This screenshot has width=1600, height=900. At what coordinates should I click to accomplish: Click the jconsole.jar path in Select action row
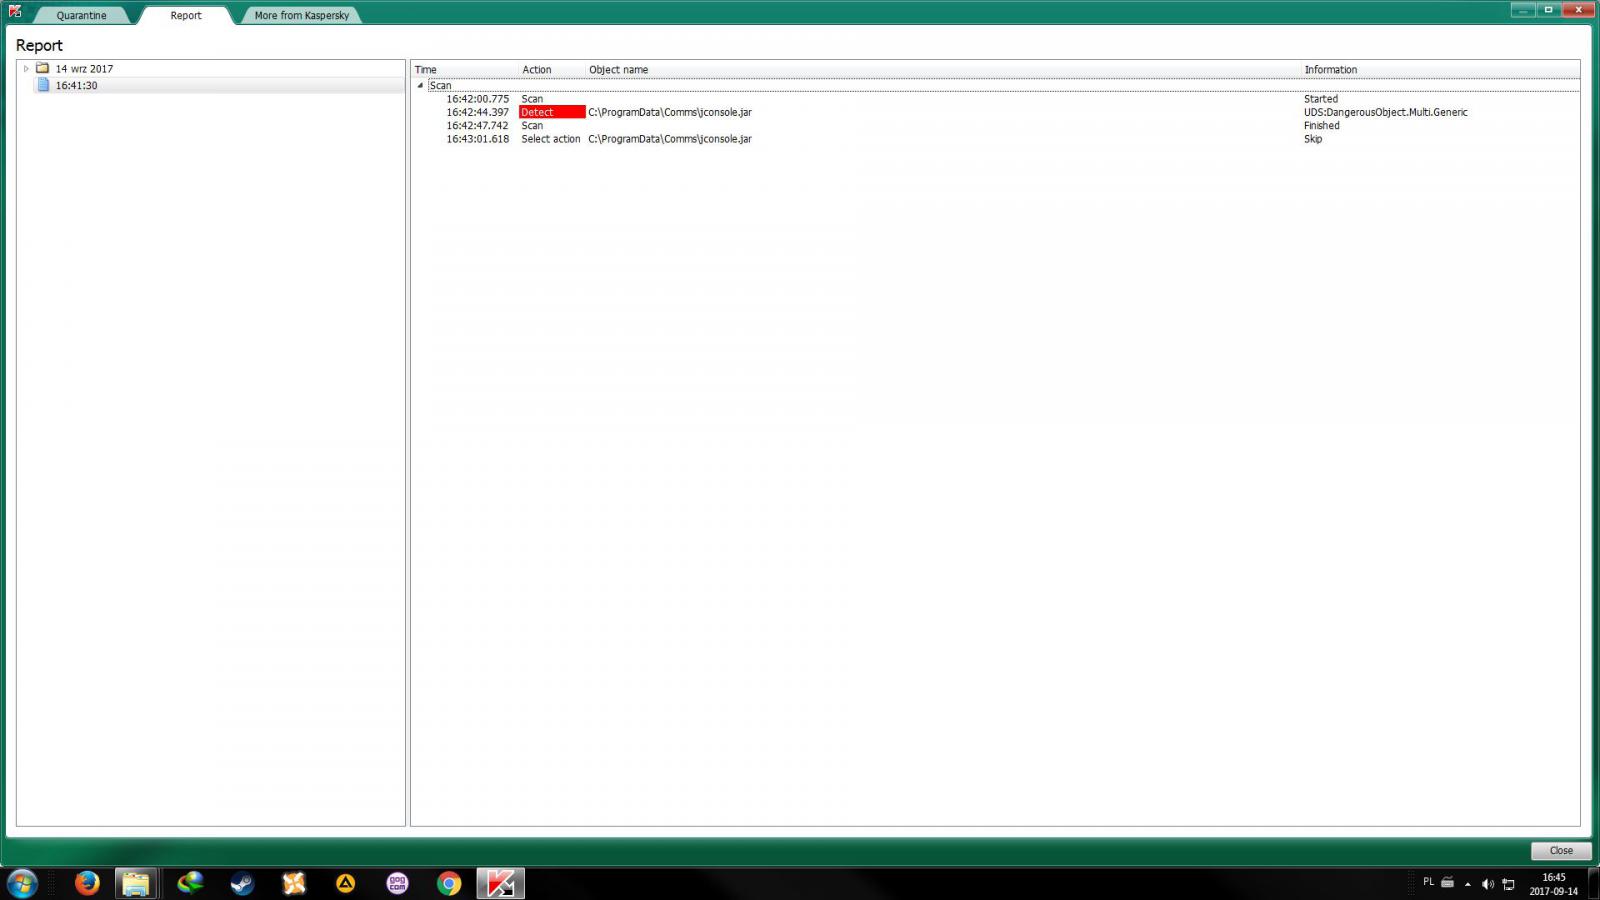click(x=670, y=139)
